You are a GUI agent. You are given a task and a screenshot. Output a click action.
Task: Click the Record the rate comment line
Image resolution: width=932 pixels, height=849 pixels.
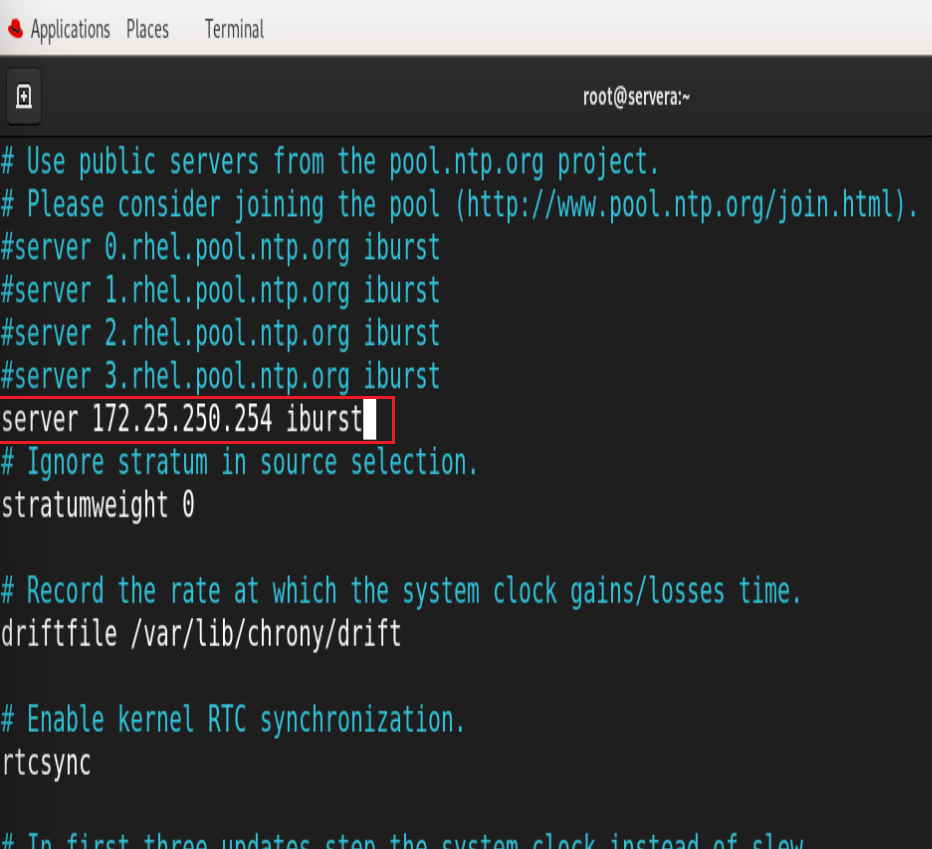coord(400,590)
